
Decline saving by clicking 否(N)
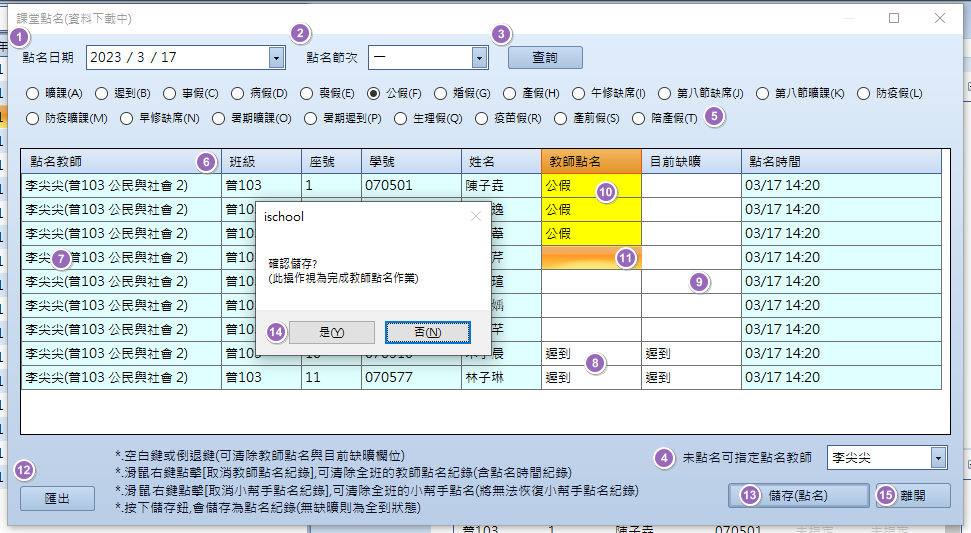(427, 332)
